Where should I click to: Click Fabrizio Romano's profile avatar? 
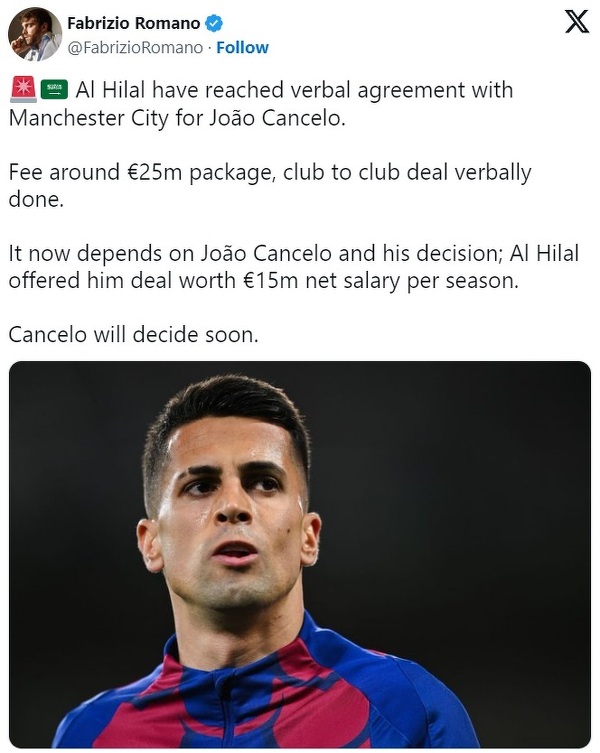(35, 34)
